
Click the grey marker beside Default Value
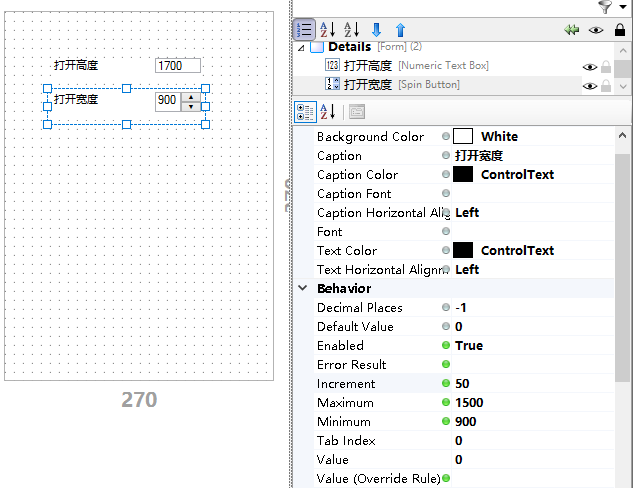tap(446, 326)
